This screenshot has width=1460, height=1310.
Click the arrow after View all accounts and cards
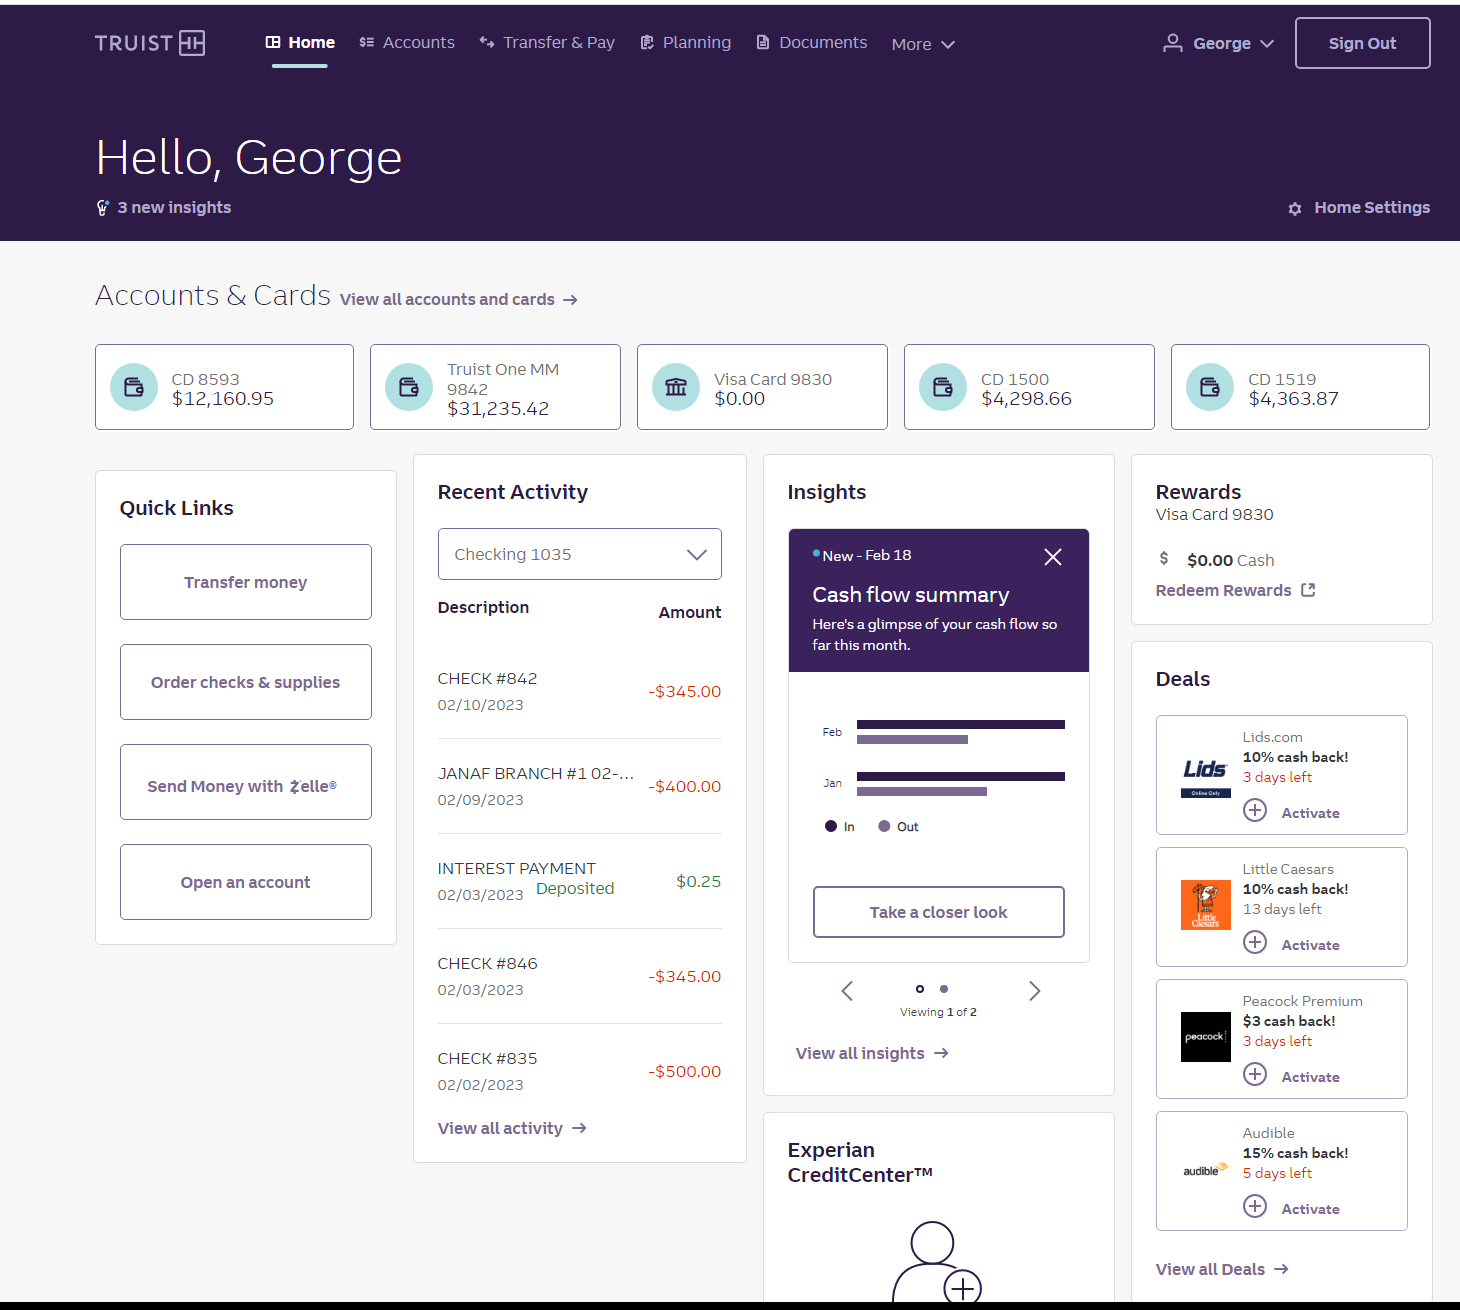[570, 300]
